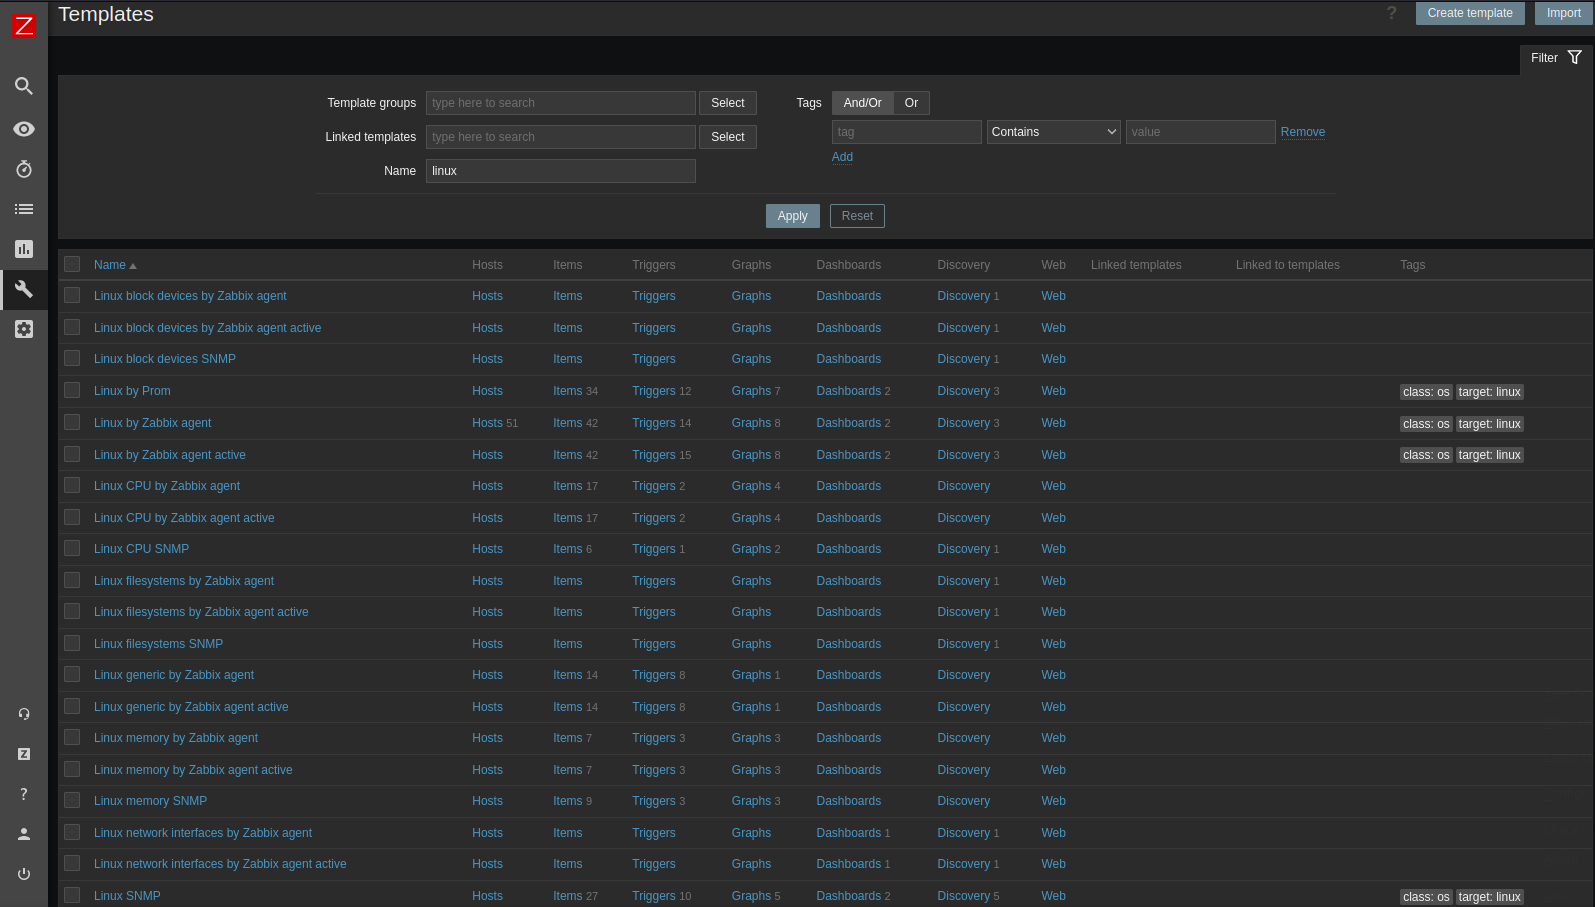Open the Contains tag operator dropdown
Image resolution: width=1595 pixels, height=907 pixels.
[x=1054, y=132]
